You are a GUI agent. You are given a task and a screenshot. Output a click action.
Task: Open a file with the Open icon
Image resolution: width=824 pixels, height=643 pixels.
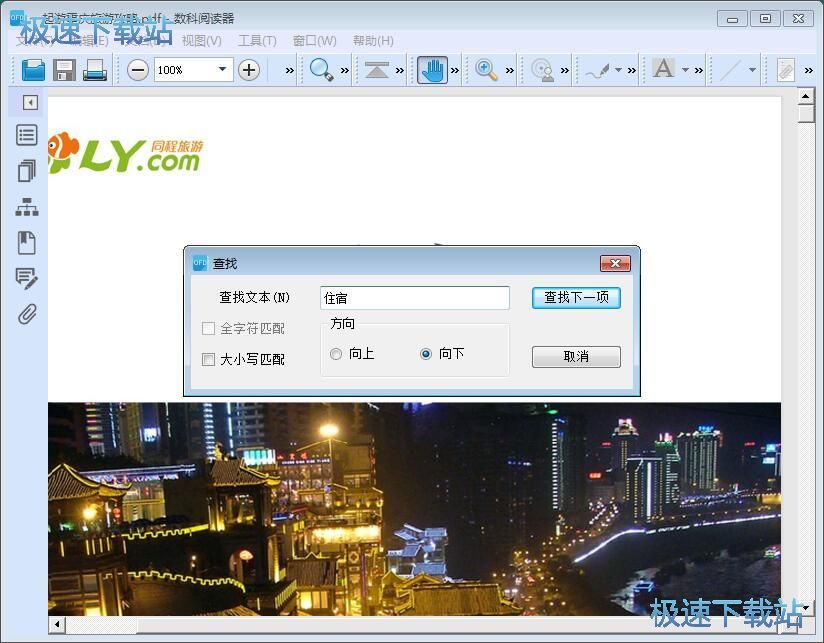coord(33,69)
